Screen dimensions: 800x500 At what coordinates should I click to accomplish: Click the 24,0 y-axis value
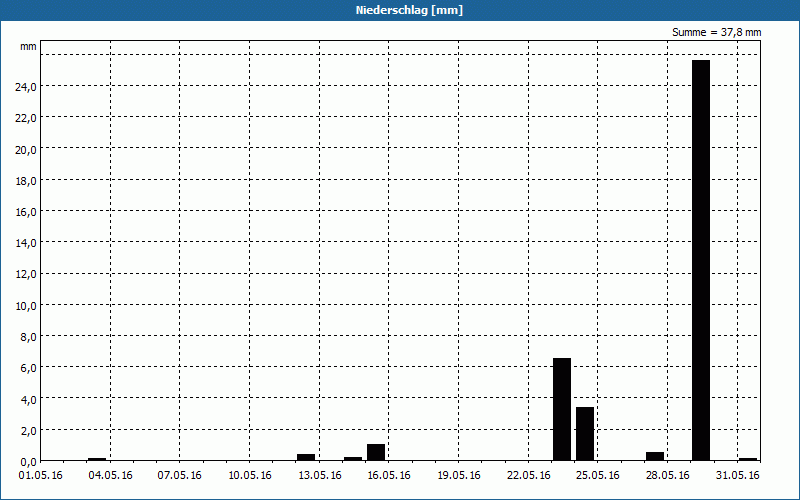coord(26,87)
